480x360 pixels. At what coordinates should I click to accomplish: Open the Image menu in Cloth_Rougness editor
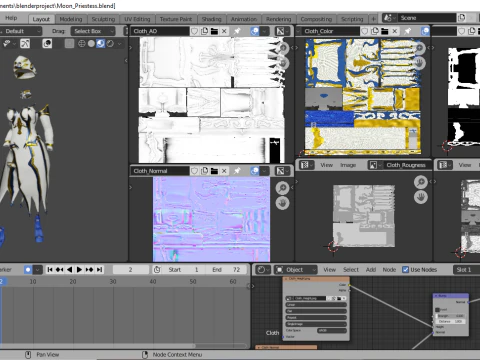click(348, 165)
